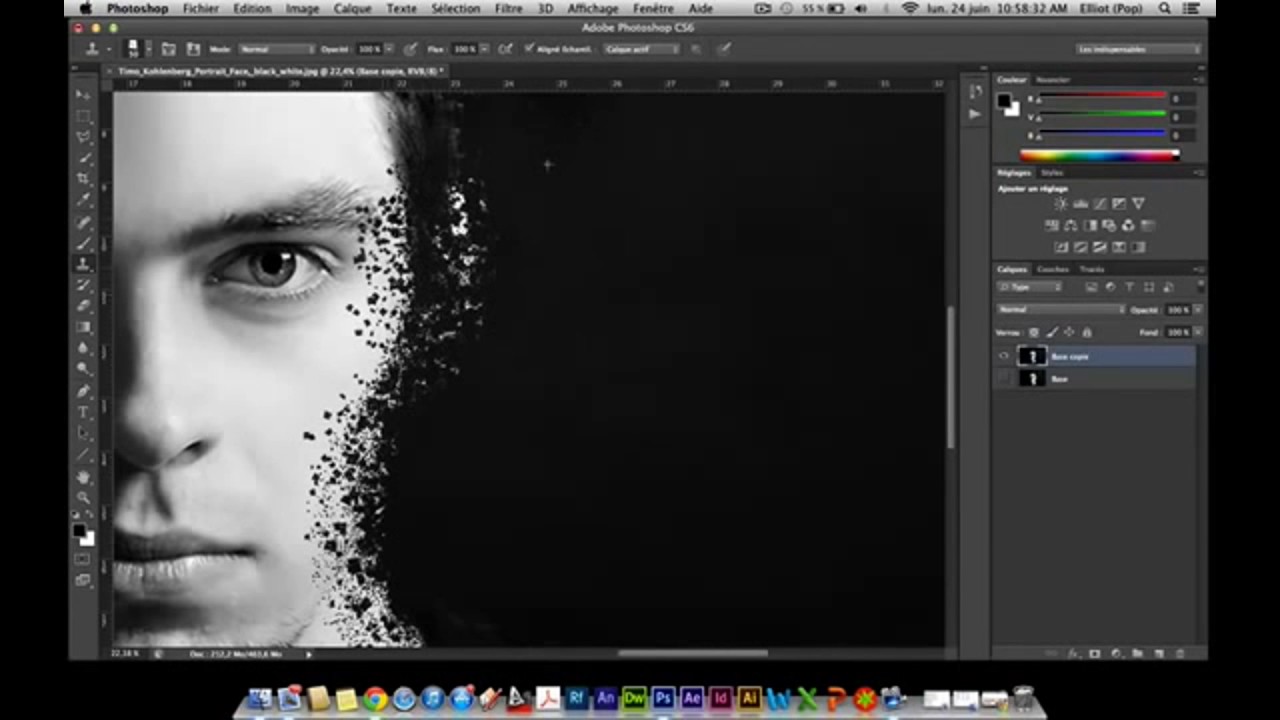Click the blue B slider track
This screenshot has width=1280, height=720.
[x=1101, y=134]
